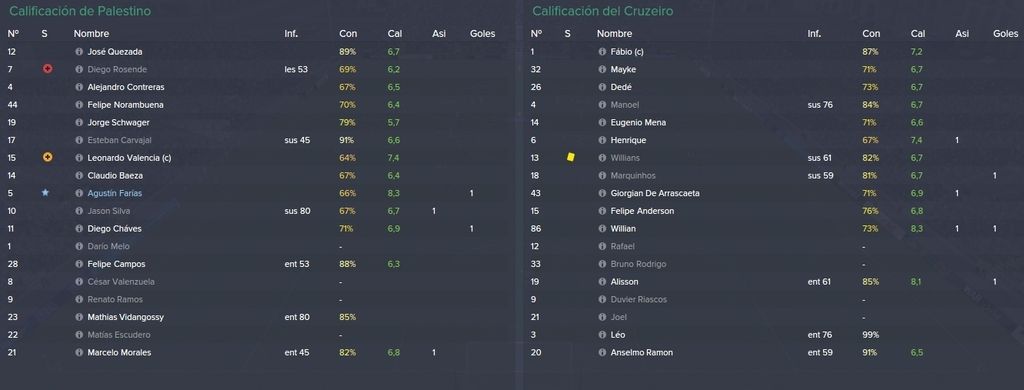
Task: Click the orange injury icon beside Leonardo Valencia
Action: tap(47, 157)
